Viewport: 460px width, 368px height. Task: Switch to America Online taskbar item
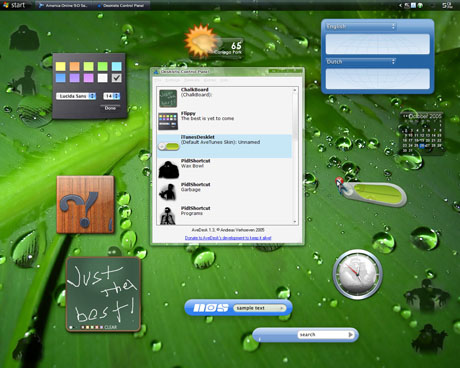(x=63, y=5)
